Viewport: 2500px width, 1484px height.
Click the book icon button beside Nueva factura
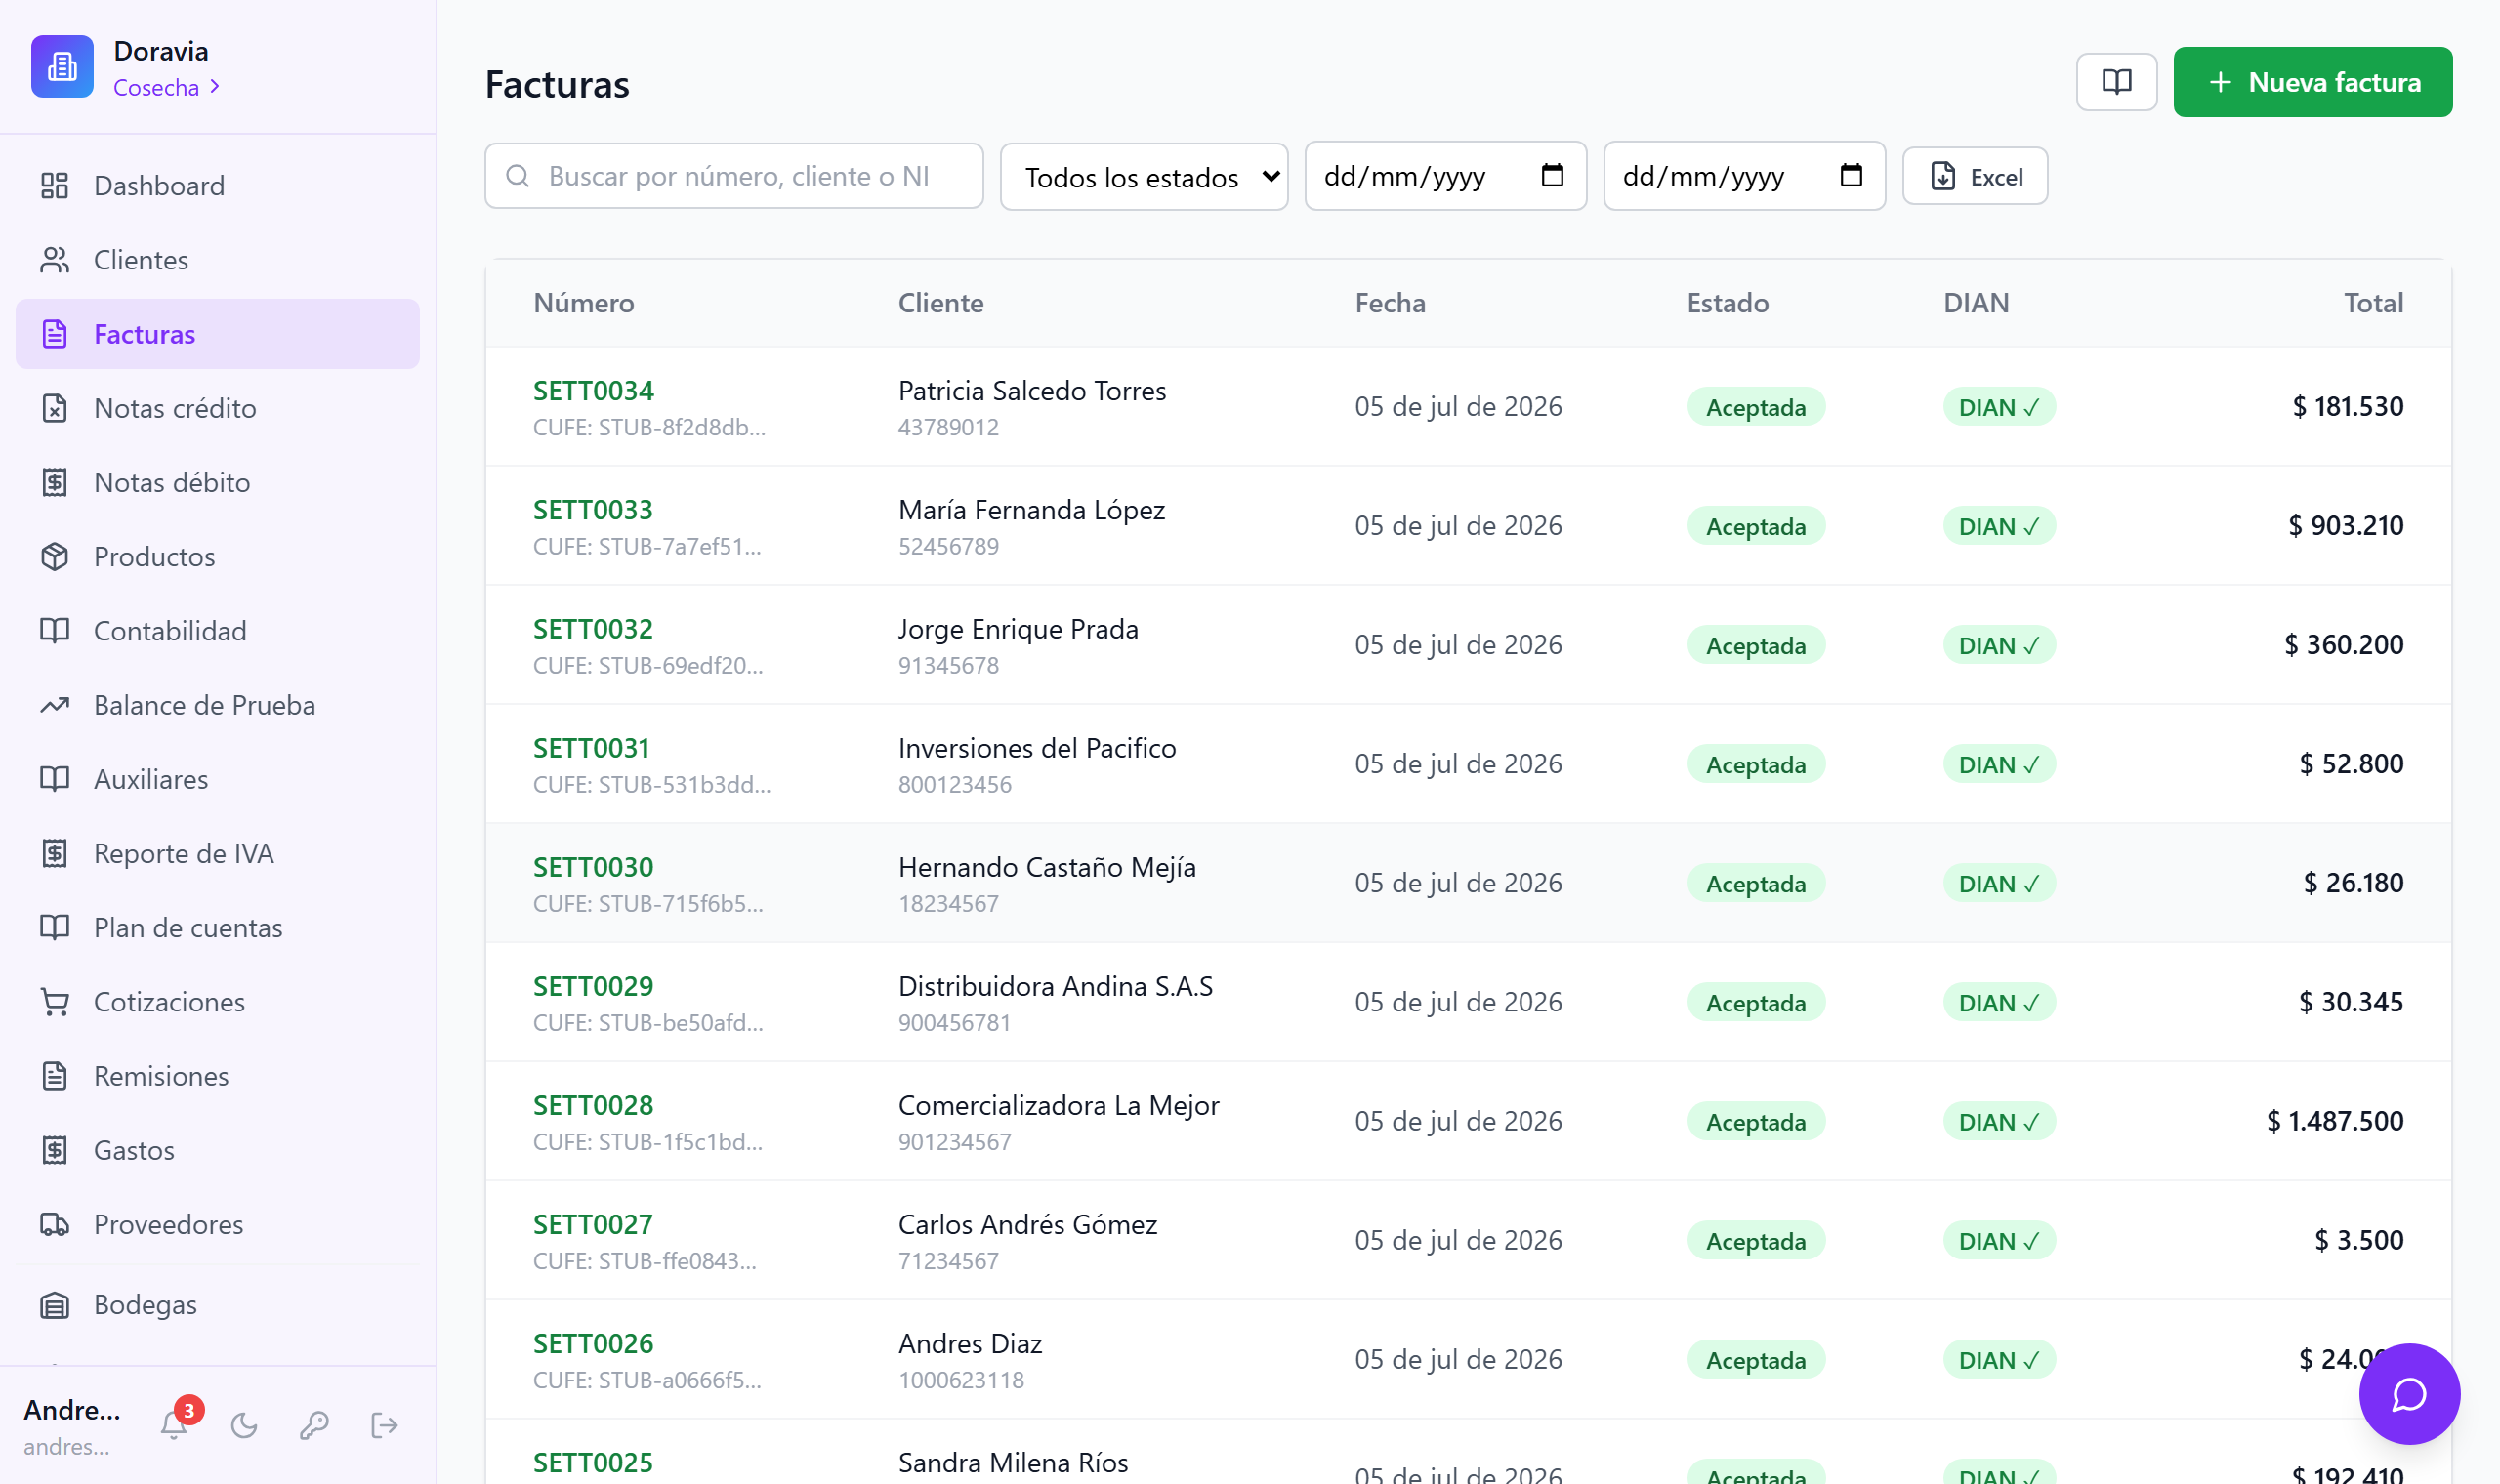(2116, 82)
